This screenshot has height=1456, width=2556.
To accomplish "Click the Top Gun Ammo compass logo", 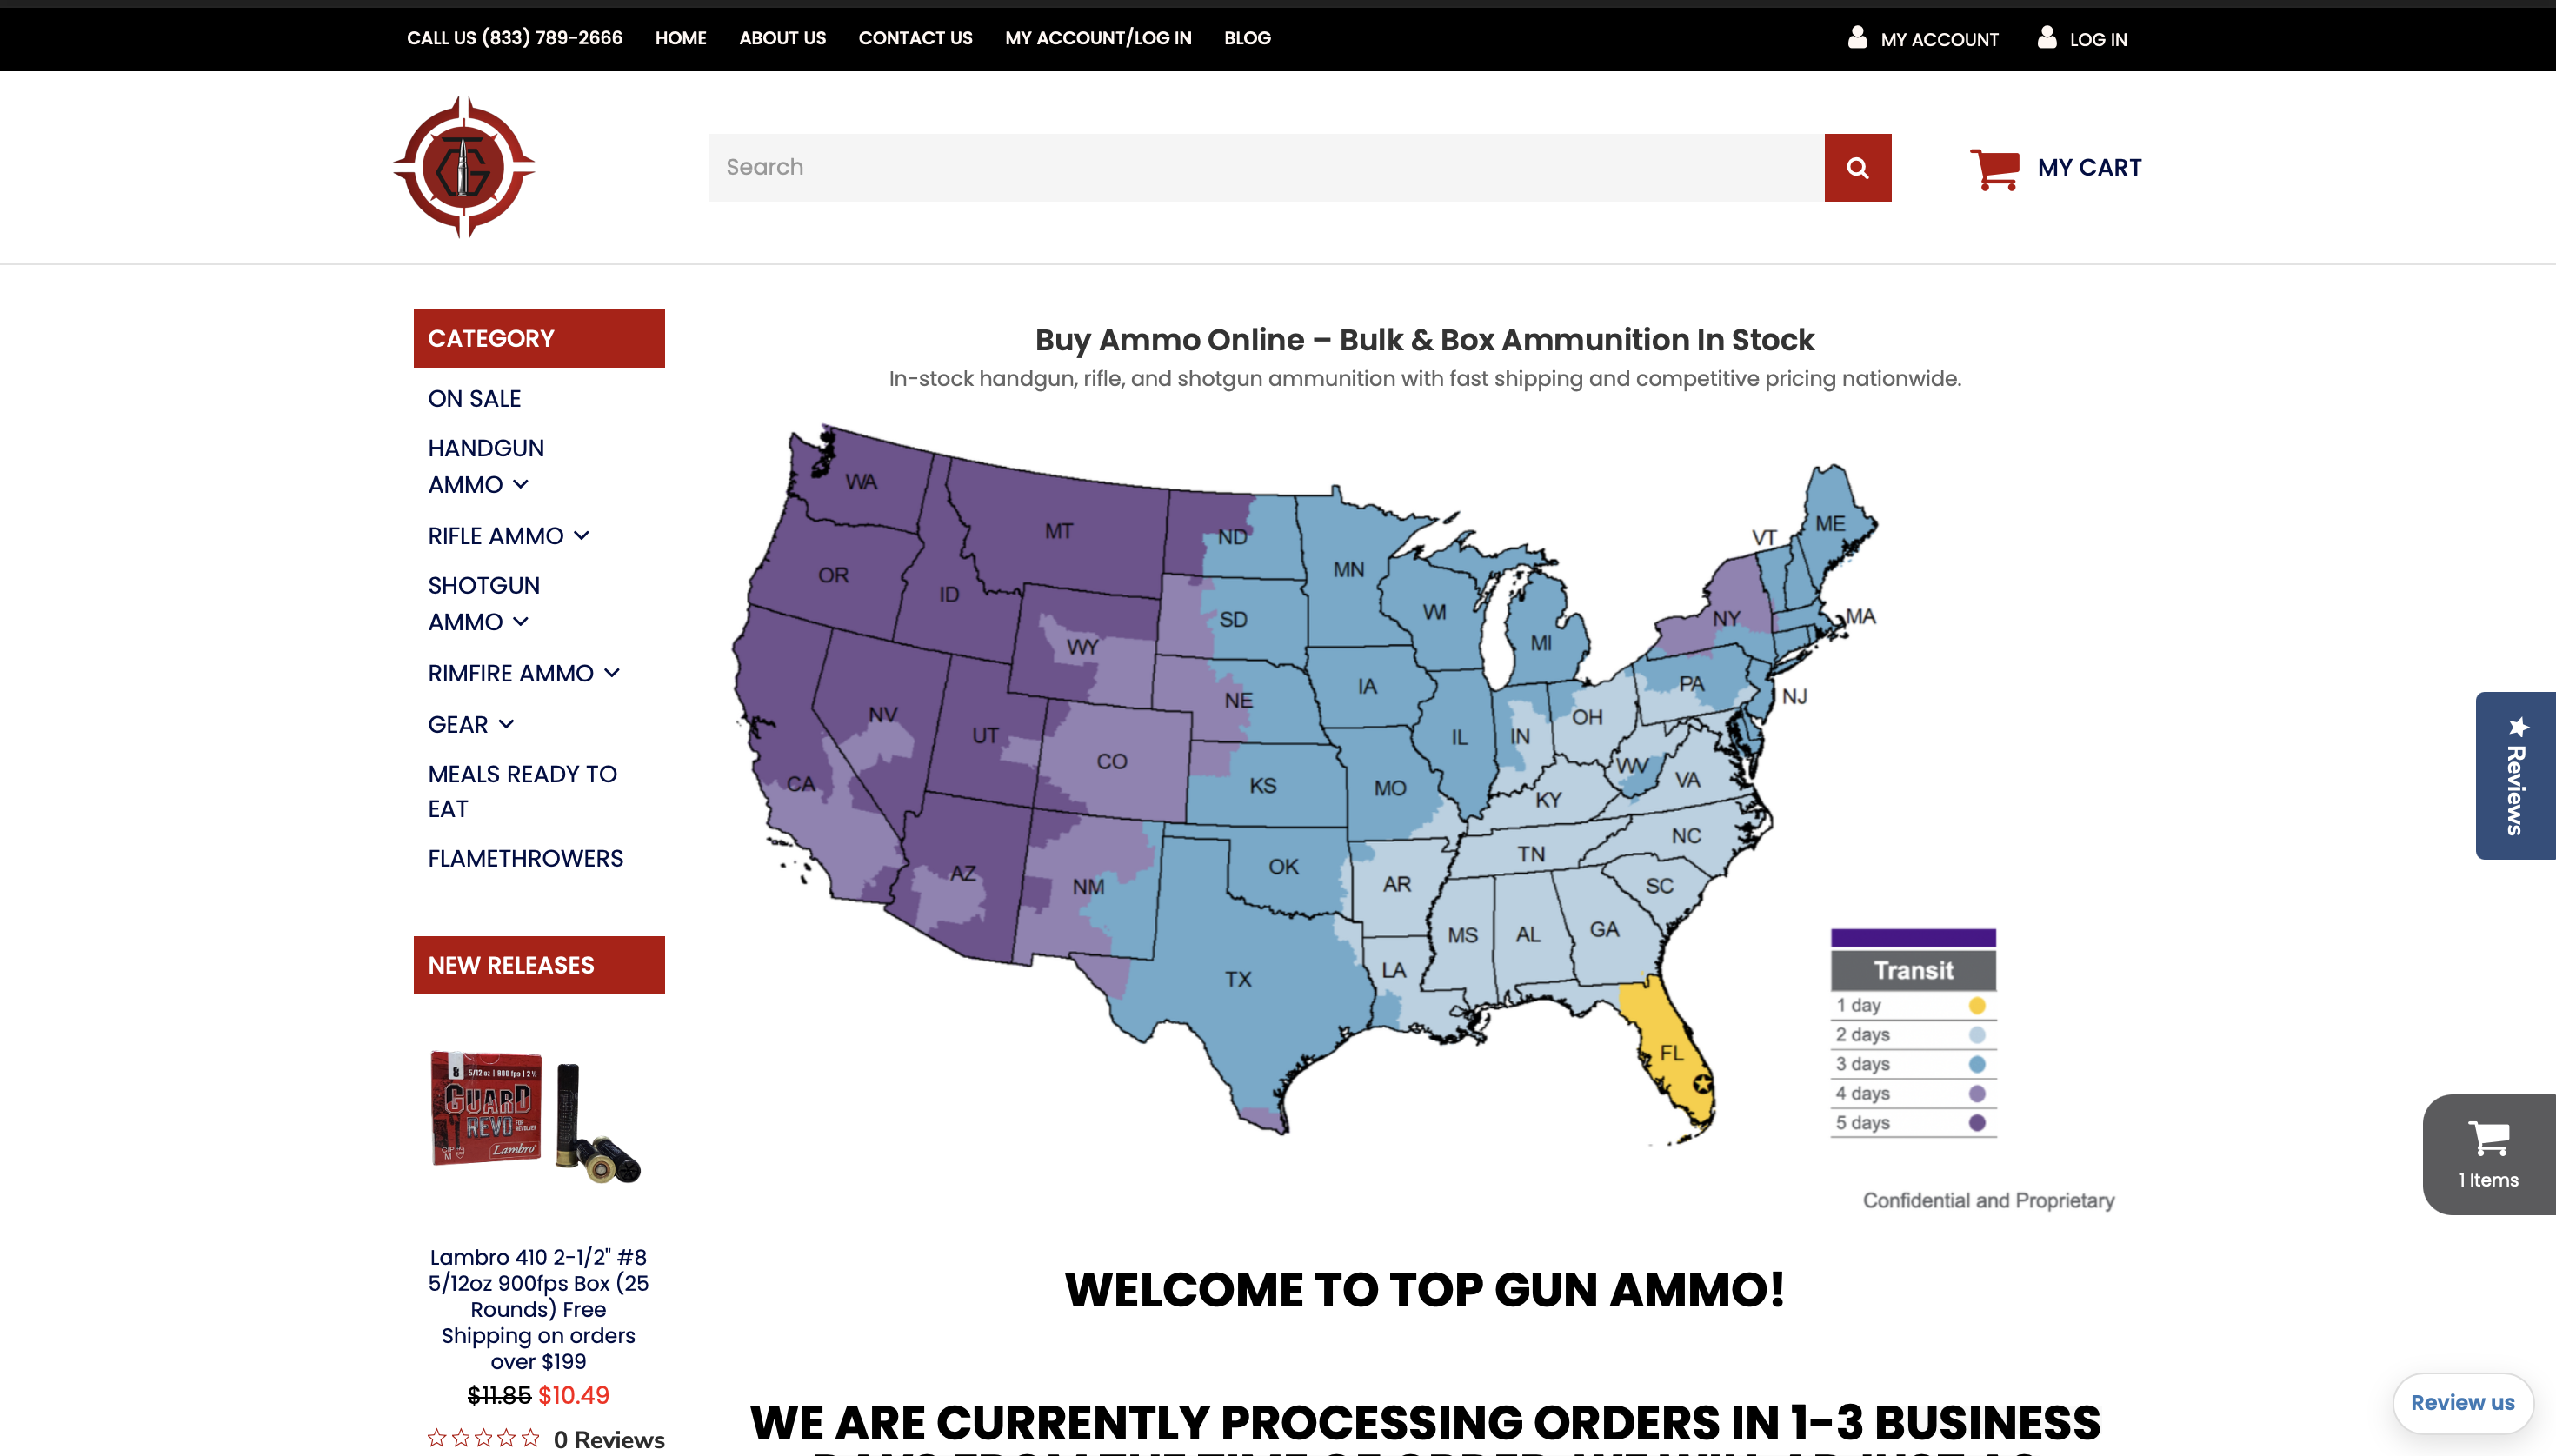I will coord(464,167).
